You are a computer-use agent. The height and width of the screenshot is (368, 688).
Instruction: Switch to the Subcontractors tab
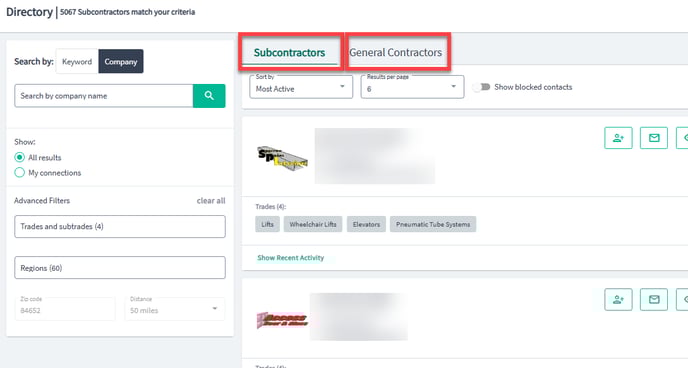click(x=290, y=53)
